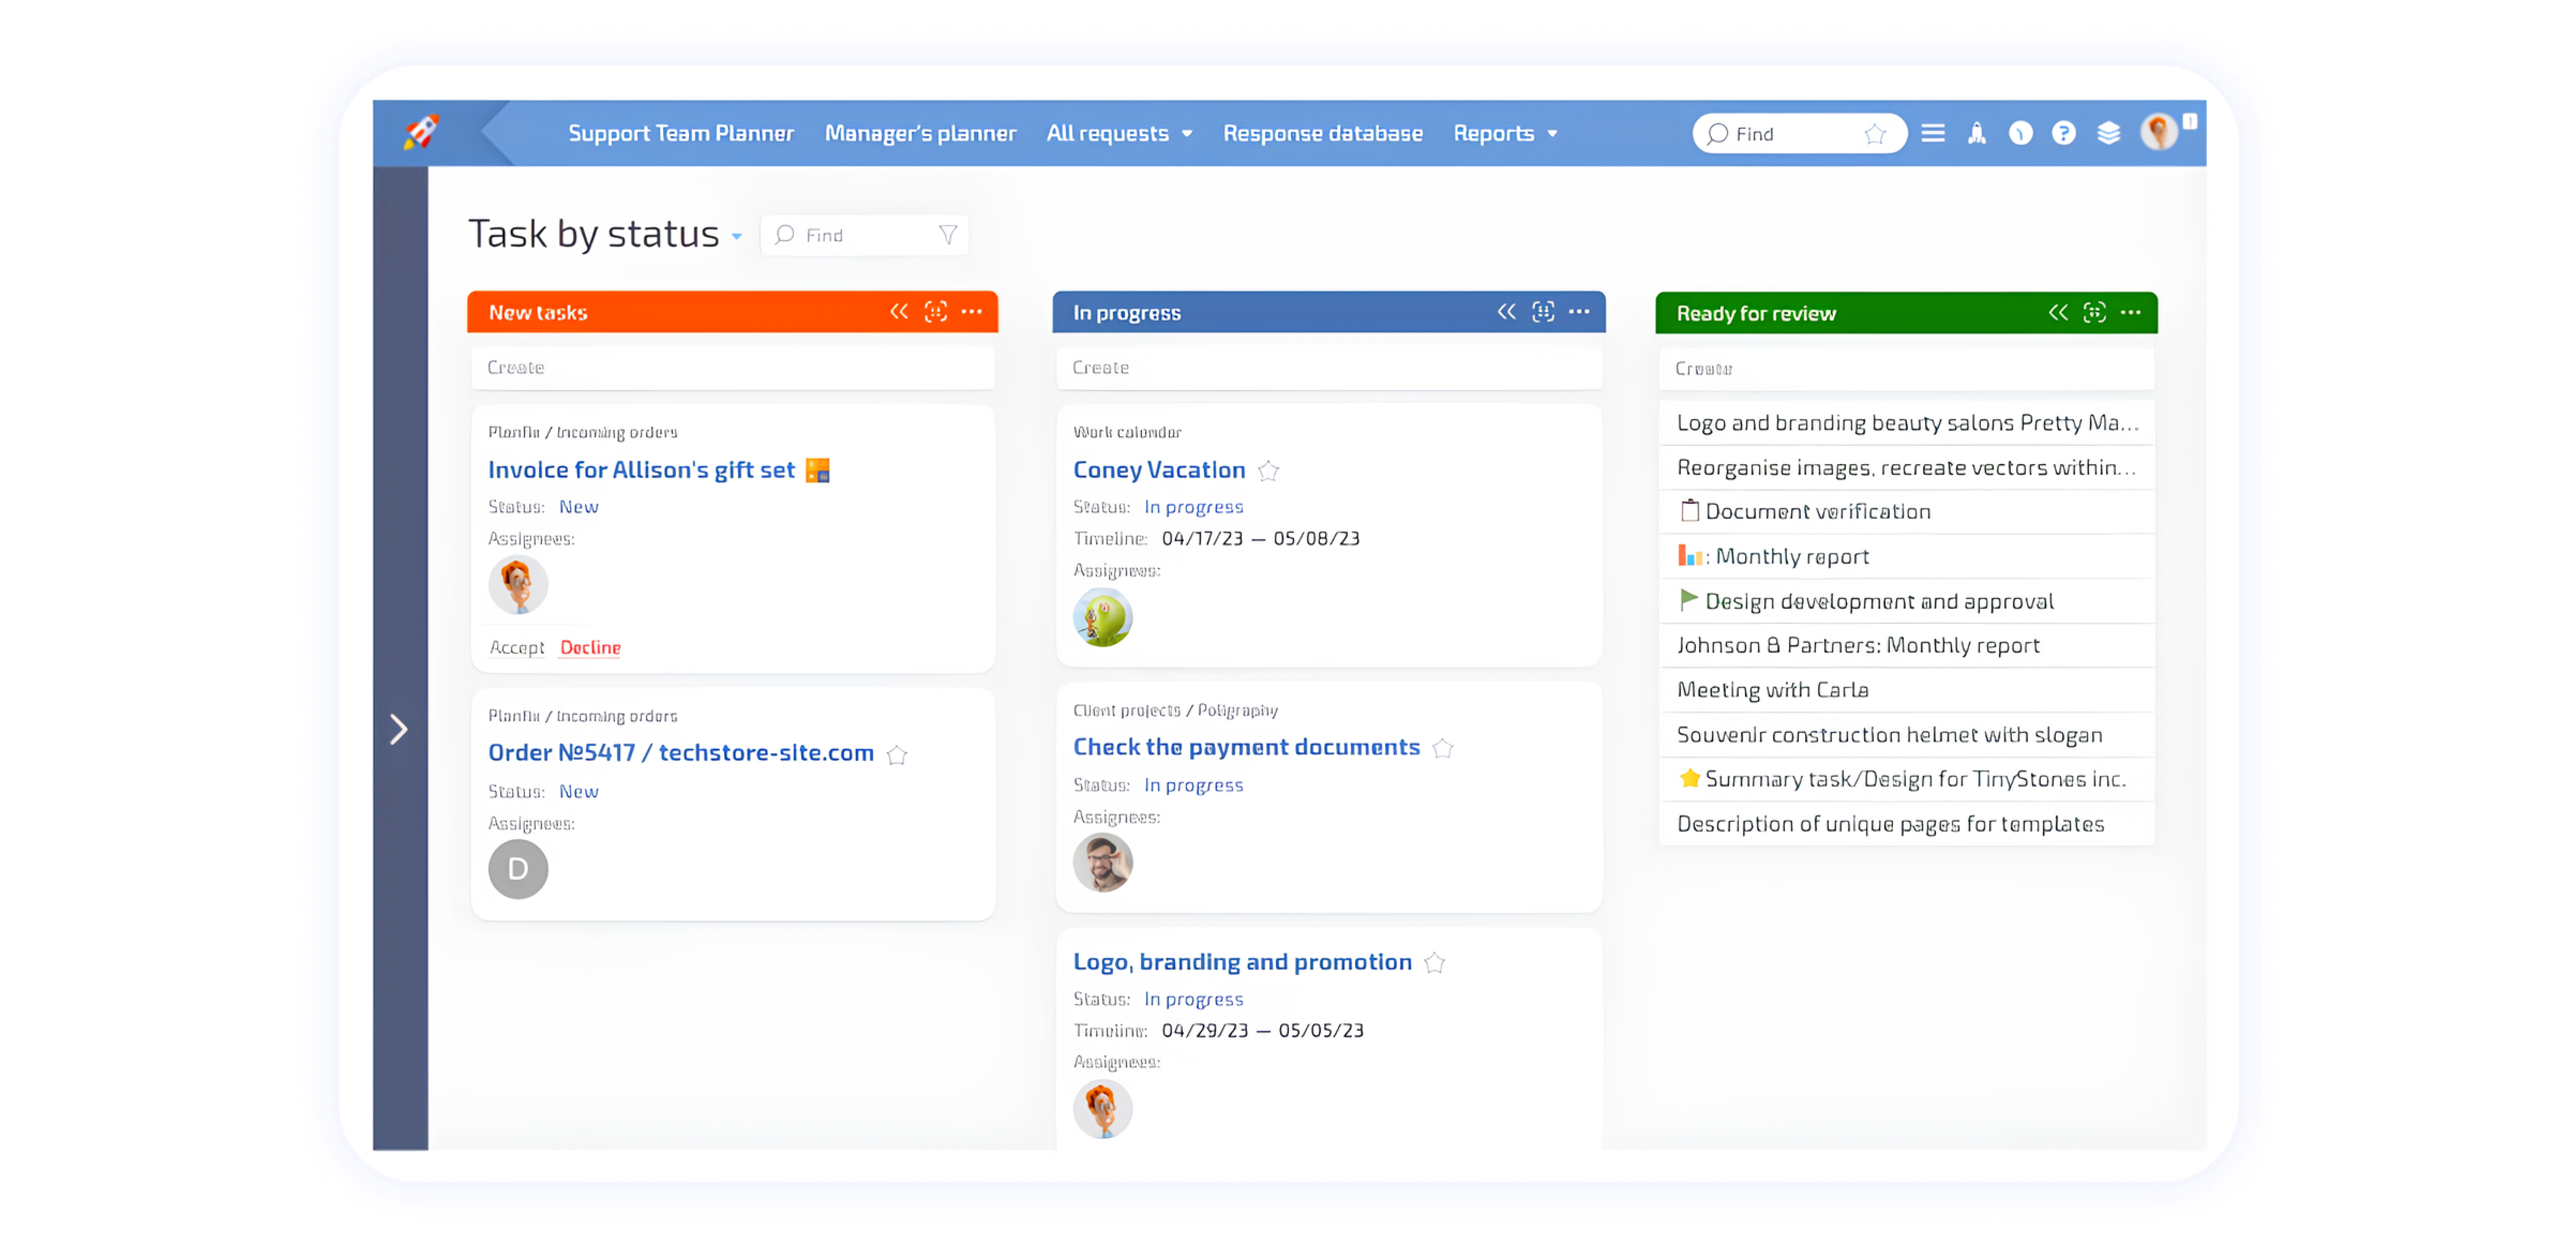Open Response database
This screenshot has width=2576, height=1249.
[1323, 134]
